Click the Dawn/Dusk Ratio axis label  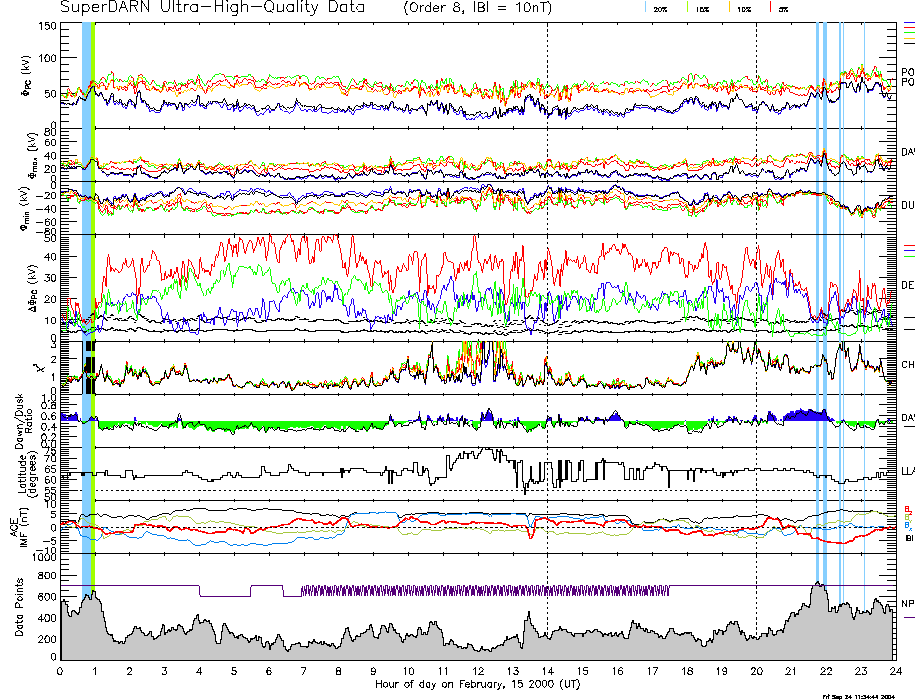pyautogui.click(x=20, y=421)
